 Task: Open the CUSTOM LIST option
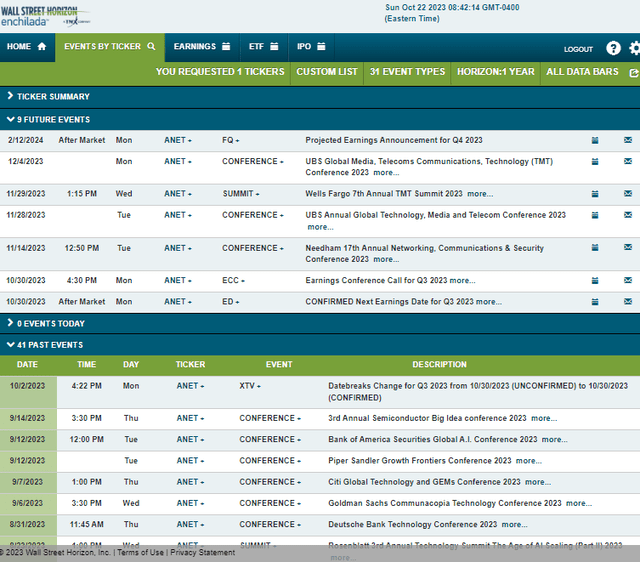point(327,72)
